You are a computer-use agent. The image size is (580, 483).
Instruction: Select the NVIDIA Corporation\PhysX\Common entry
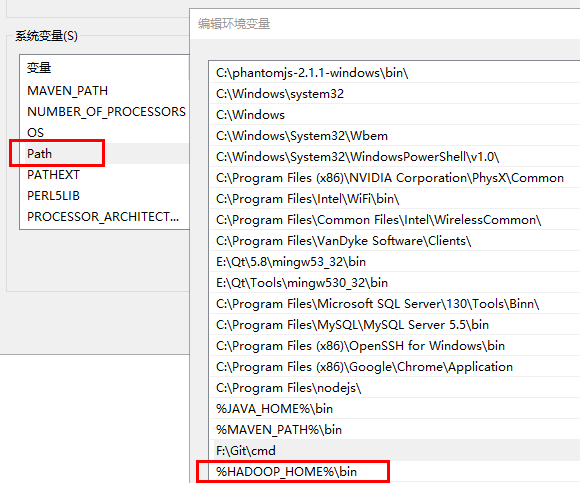(395, 178)
